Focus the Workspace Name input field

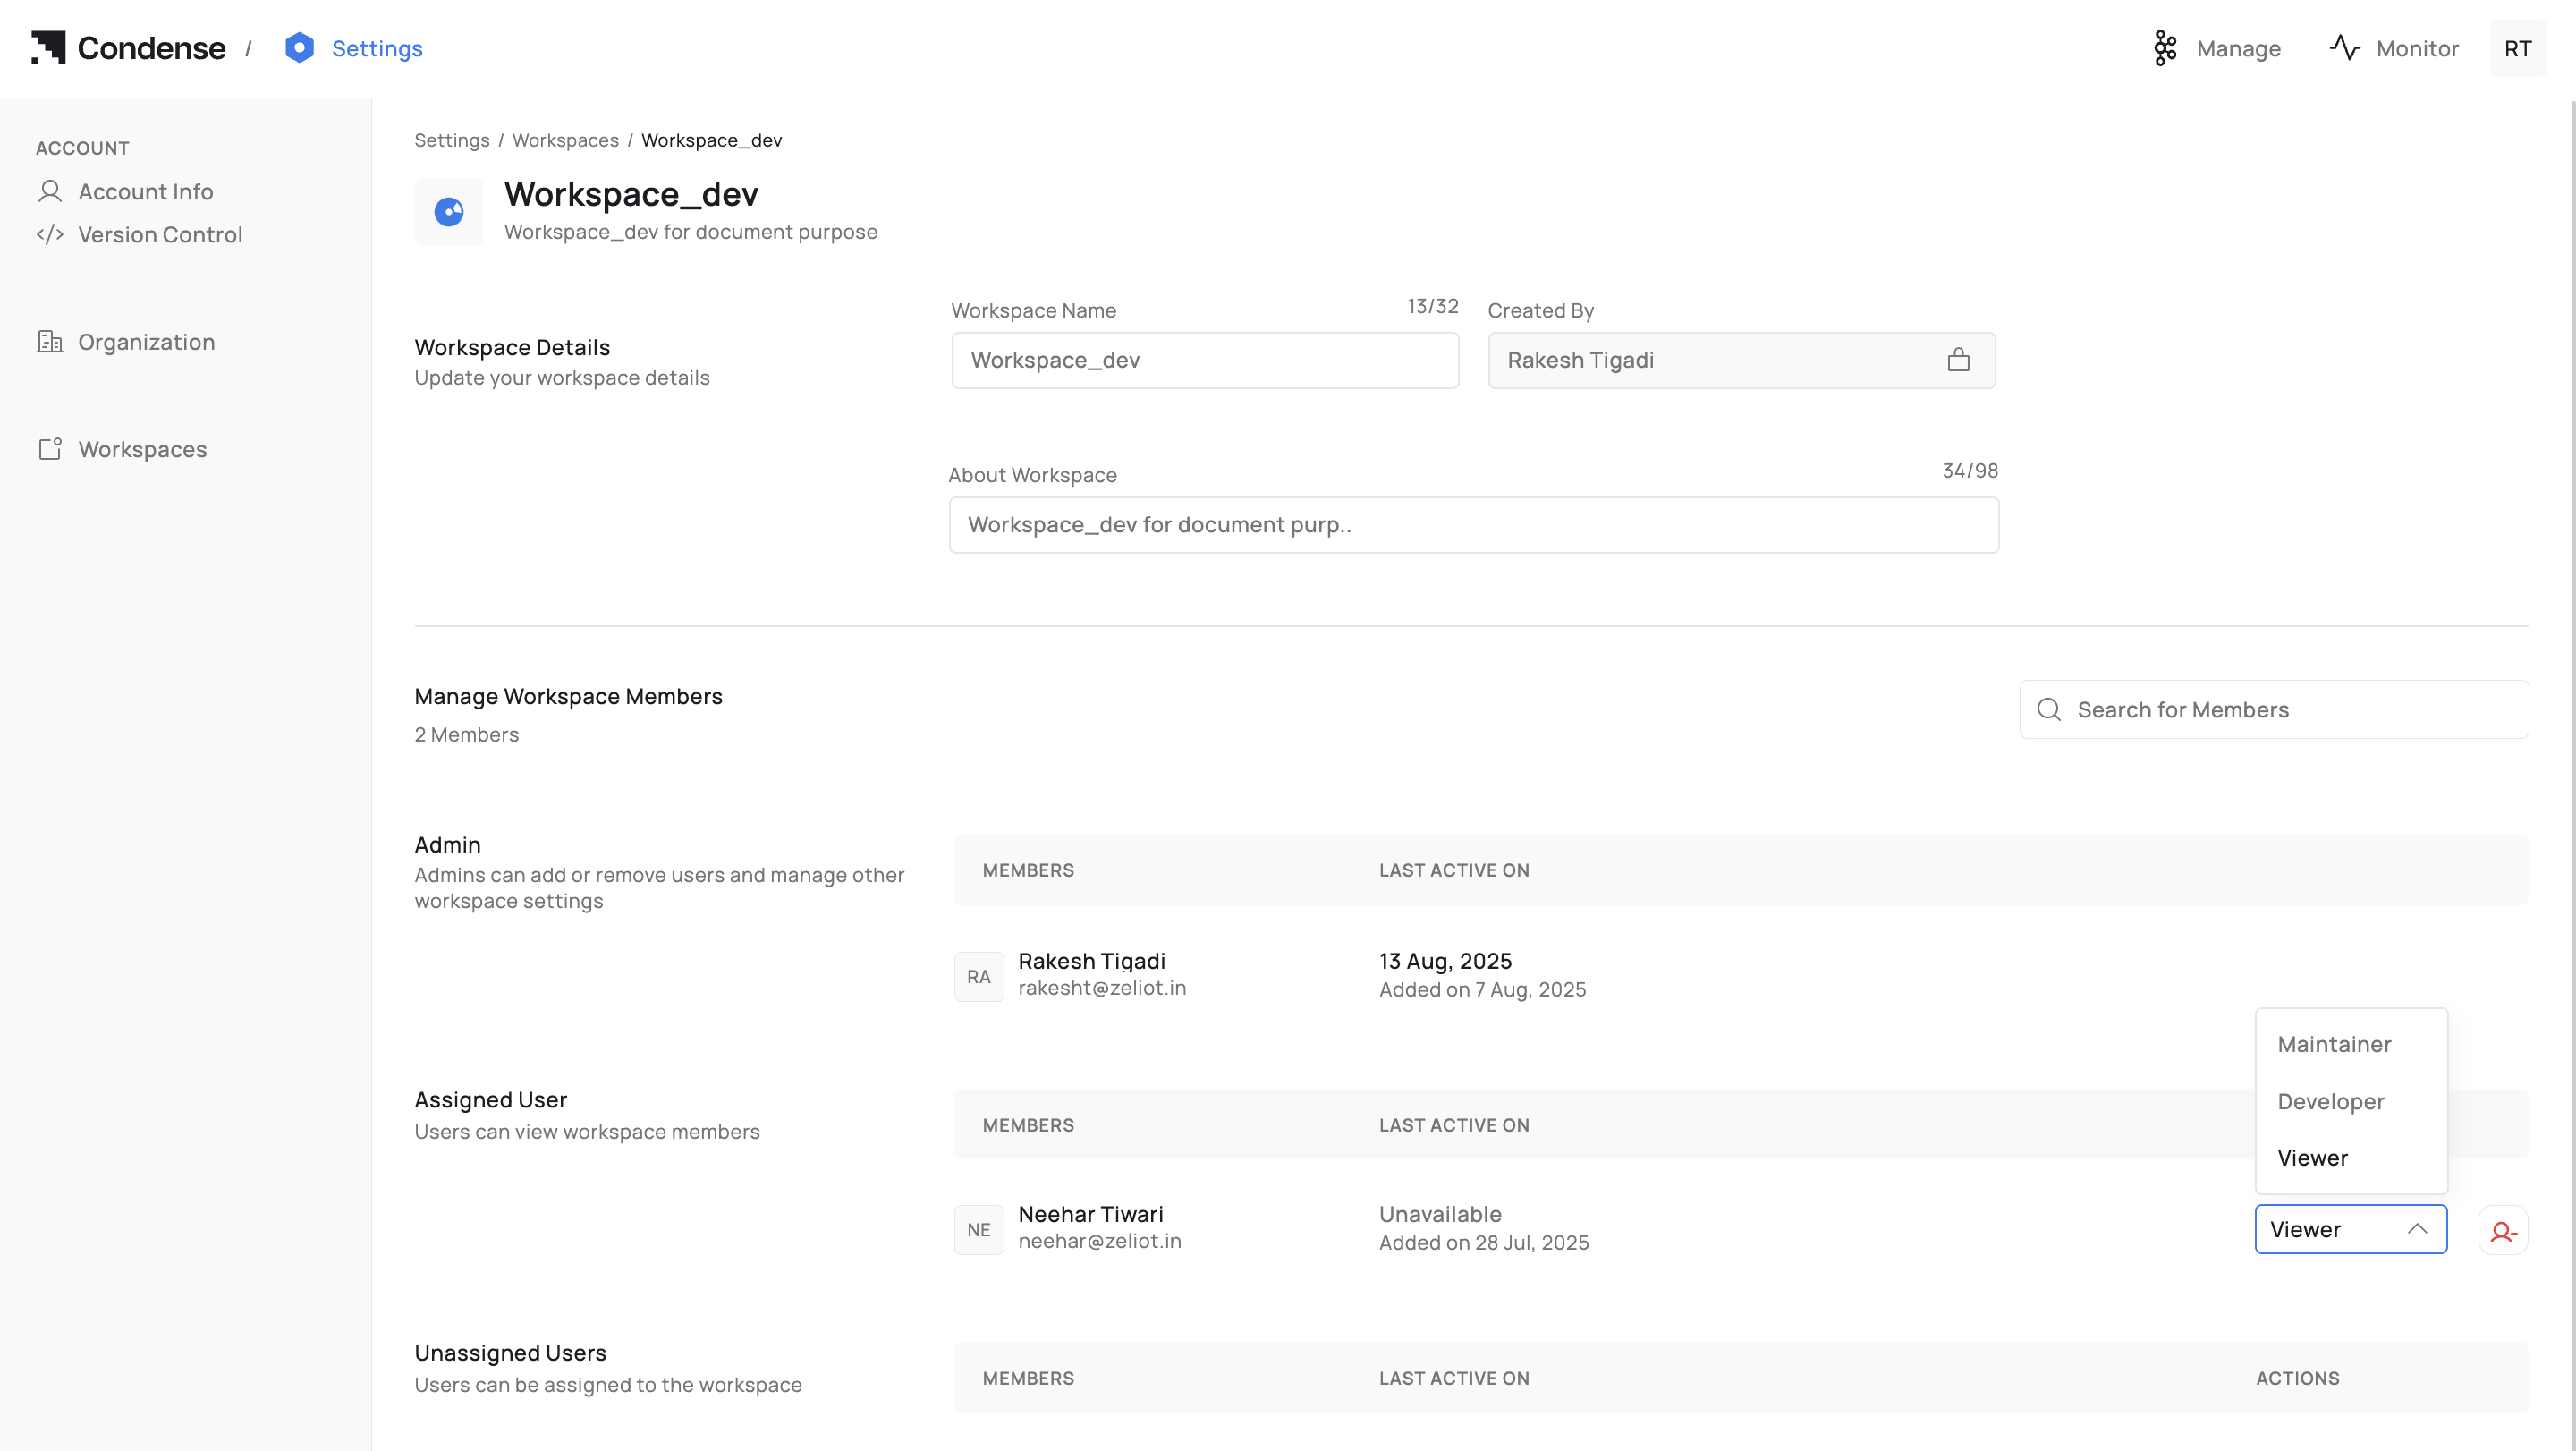point(1204,360)
